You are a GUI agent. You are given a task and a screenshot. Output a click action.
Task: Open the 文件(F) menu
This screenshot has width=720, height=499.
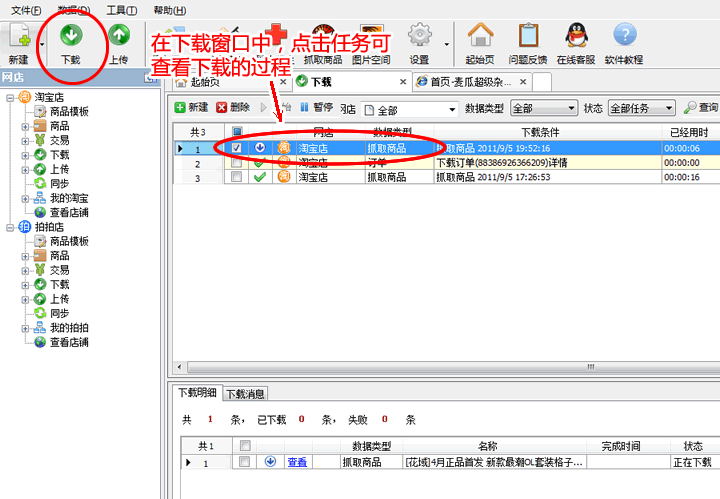[x=26, y=10]
